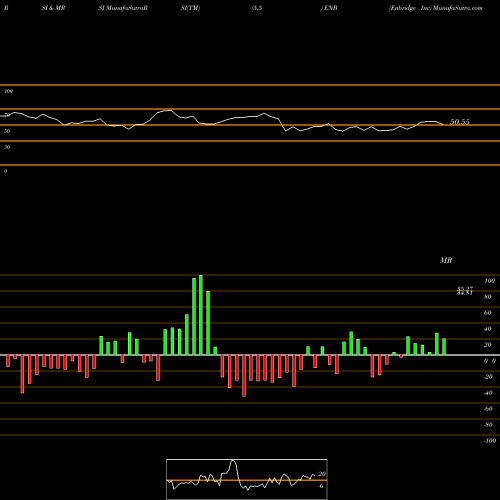This screenshot has height=500, width=500.
Task: Click the tallest green MR bar
Action: pyautogui.click(x=201, y=315)
